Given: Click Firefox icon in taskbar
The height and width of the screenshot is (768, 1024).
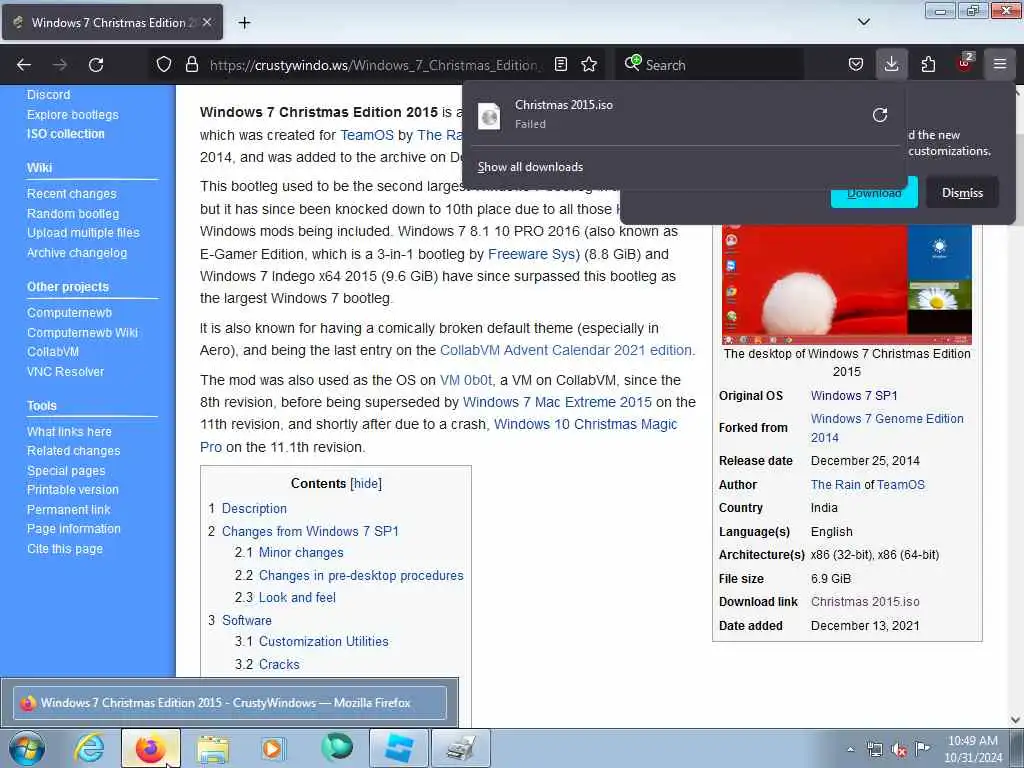Looking at the screenshot, I should pyautogui.click(x=150, y=749).
